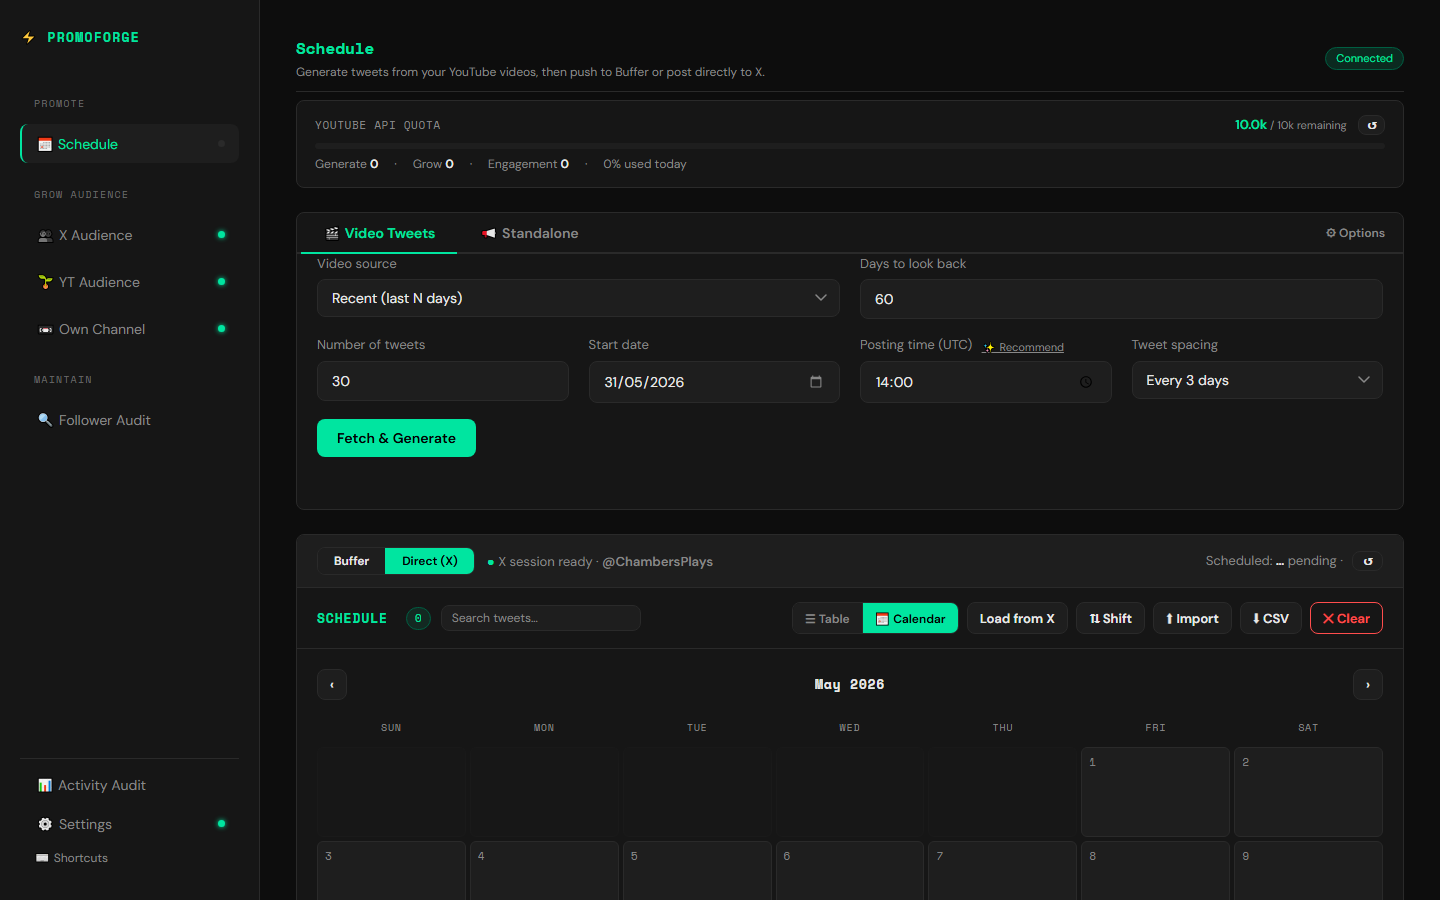Click the Days to look back field

point(1121,299)
